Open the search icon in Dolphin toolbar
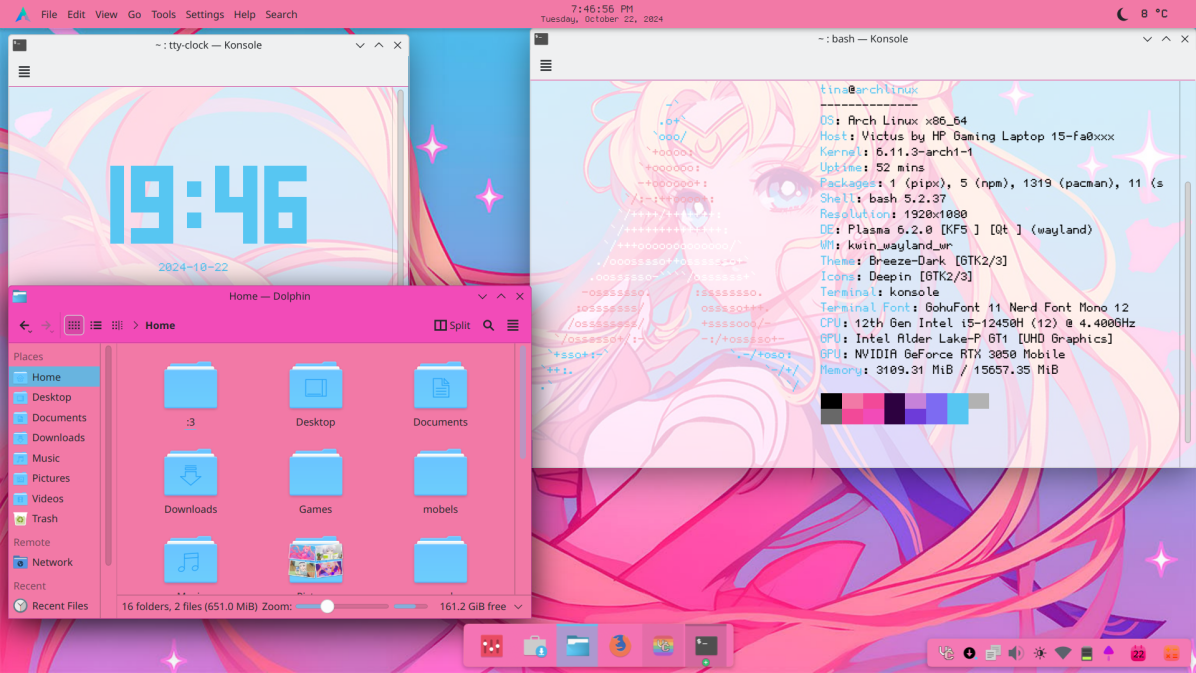The height and width of the screenshot is (673, 1196). [x=489, y=326]
